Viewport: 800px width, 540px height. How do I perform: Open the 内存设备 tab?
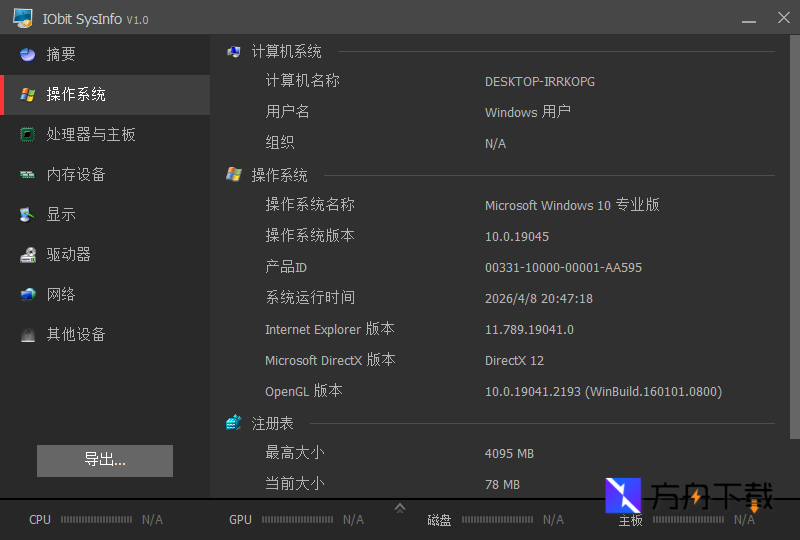pyautogui.click(x=105, y=175)
